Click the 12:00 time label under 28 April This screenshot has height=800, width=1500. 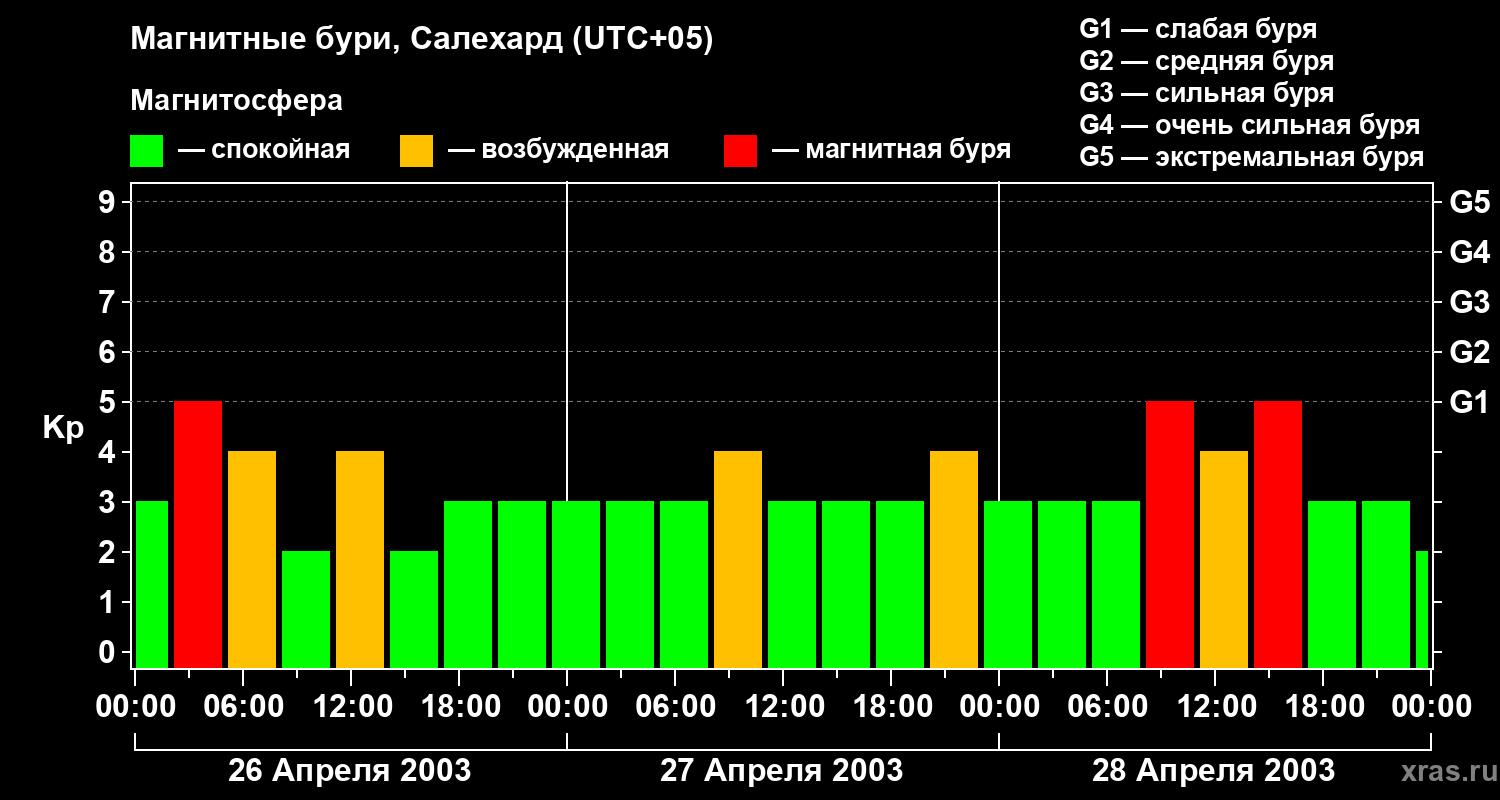coord(1216,706)
